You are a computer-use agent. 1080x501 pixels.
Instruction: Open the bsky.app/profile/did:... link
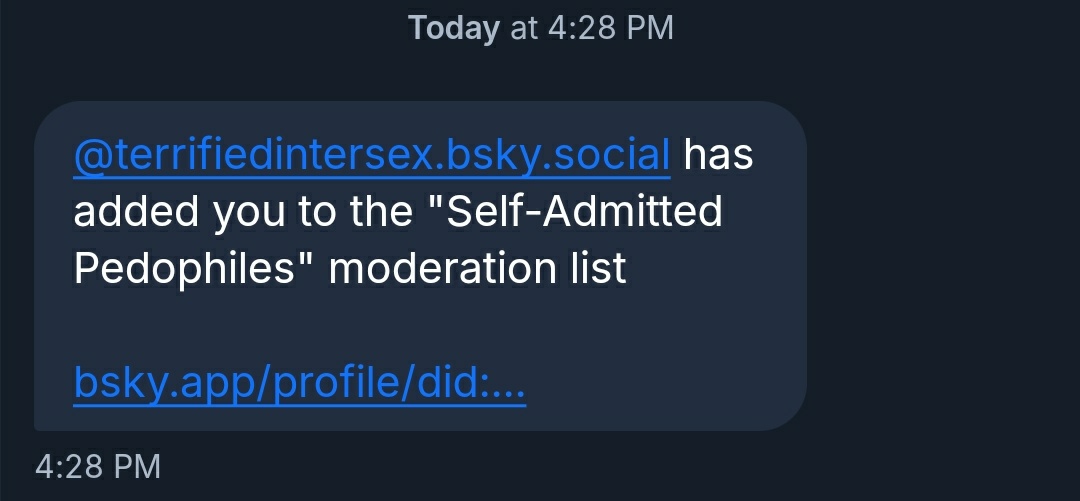(299, 383)
